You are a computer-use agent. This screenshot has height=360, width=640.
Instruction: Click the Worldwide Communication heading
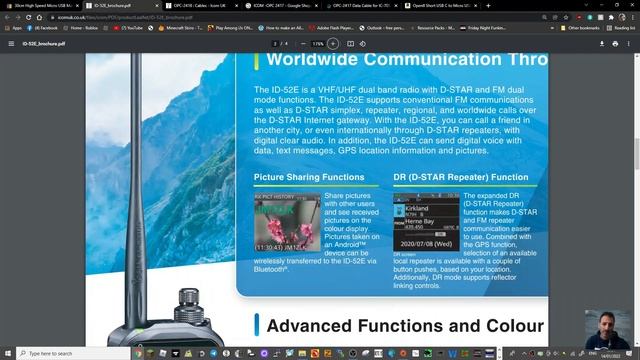(407, 59)
